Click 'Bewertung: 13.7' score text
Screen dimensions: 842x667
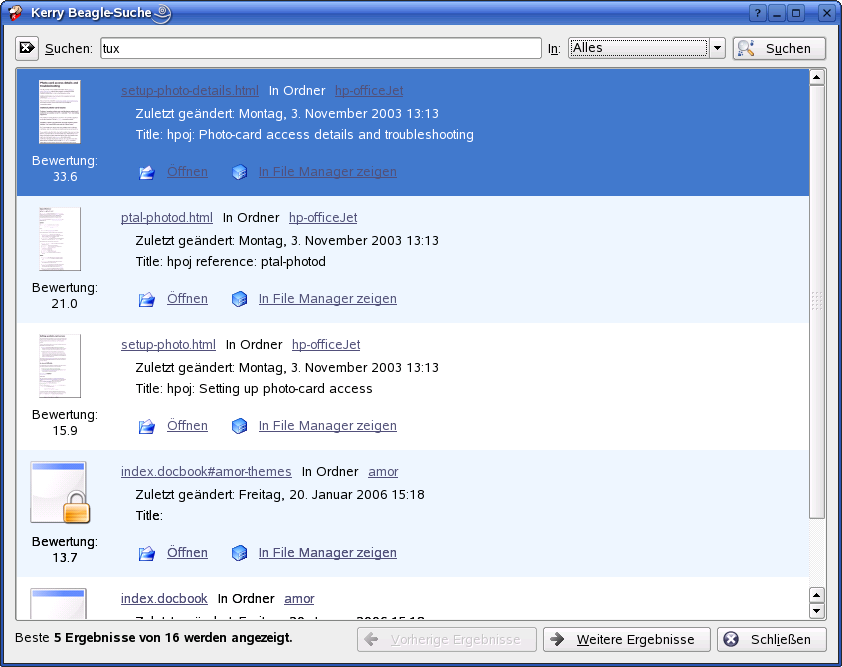(x=65, y=549)
